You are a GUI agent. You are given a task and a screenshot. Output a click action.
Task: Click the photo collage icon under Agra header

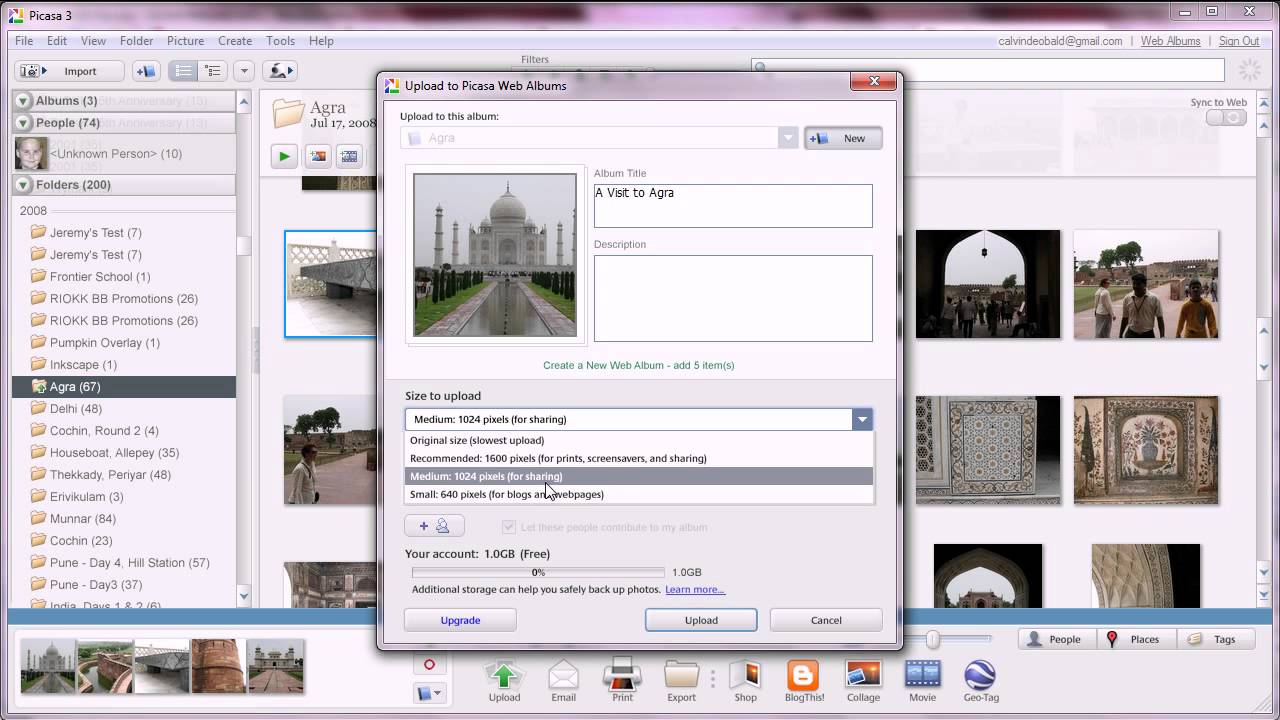pos(318,156)
